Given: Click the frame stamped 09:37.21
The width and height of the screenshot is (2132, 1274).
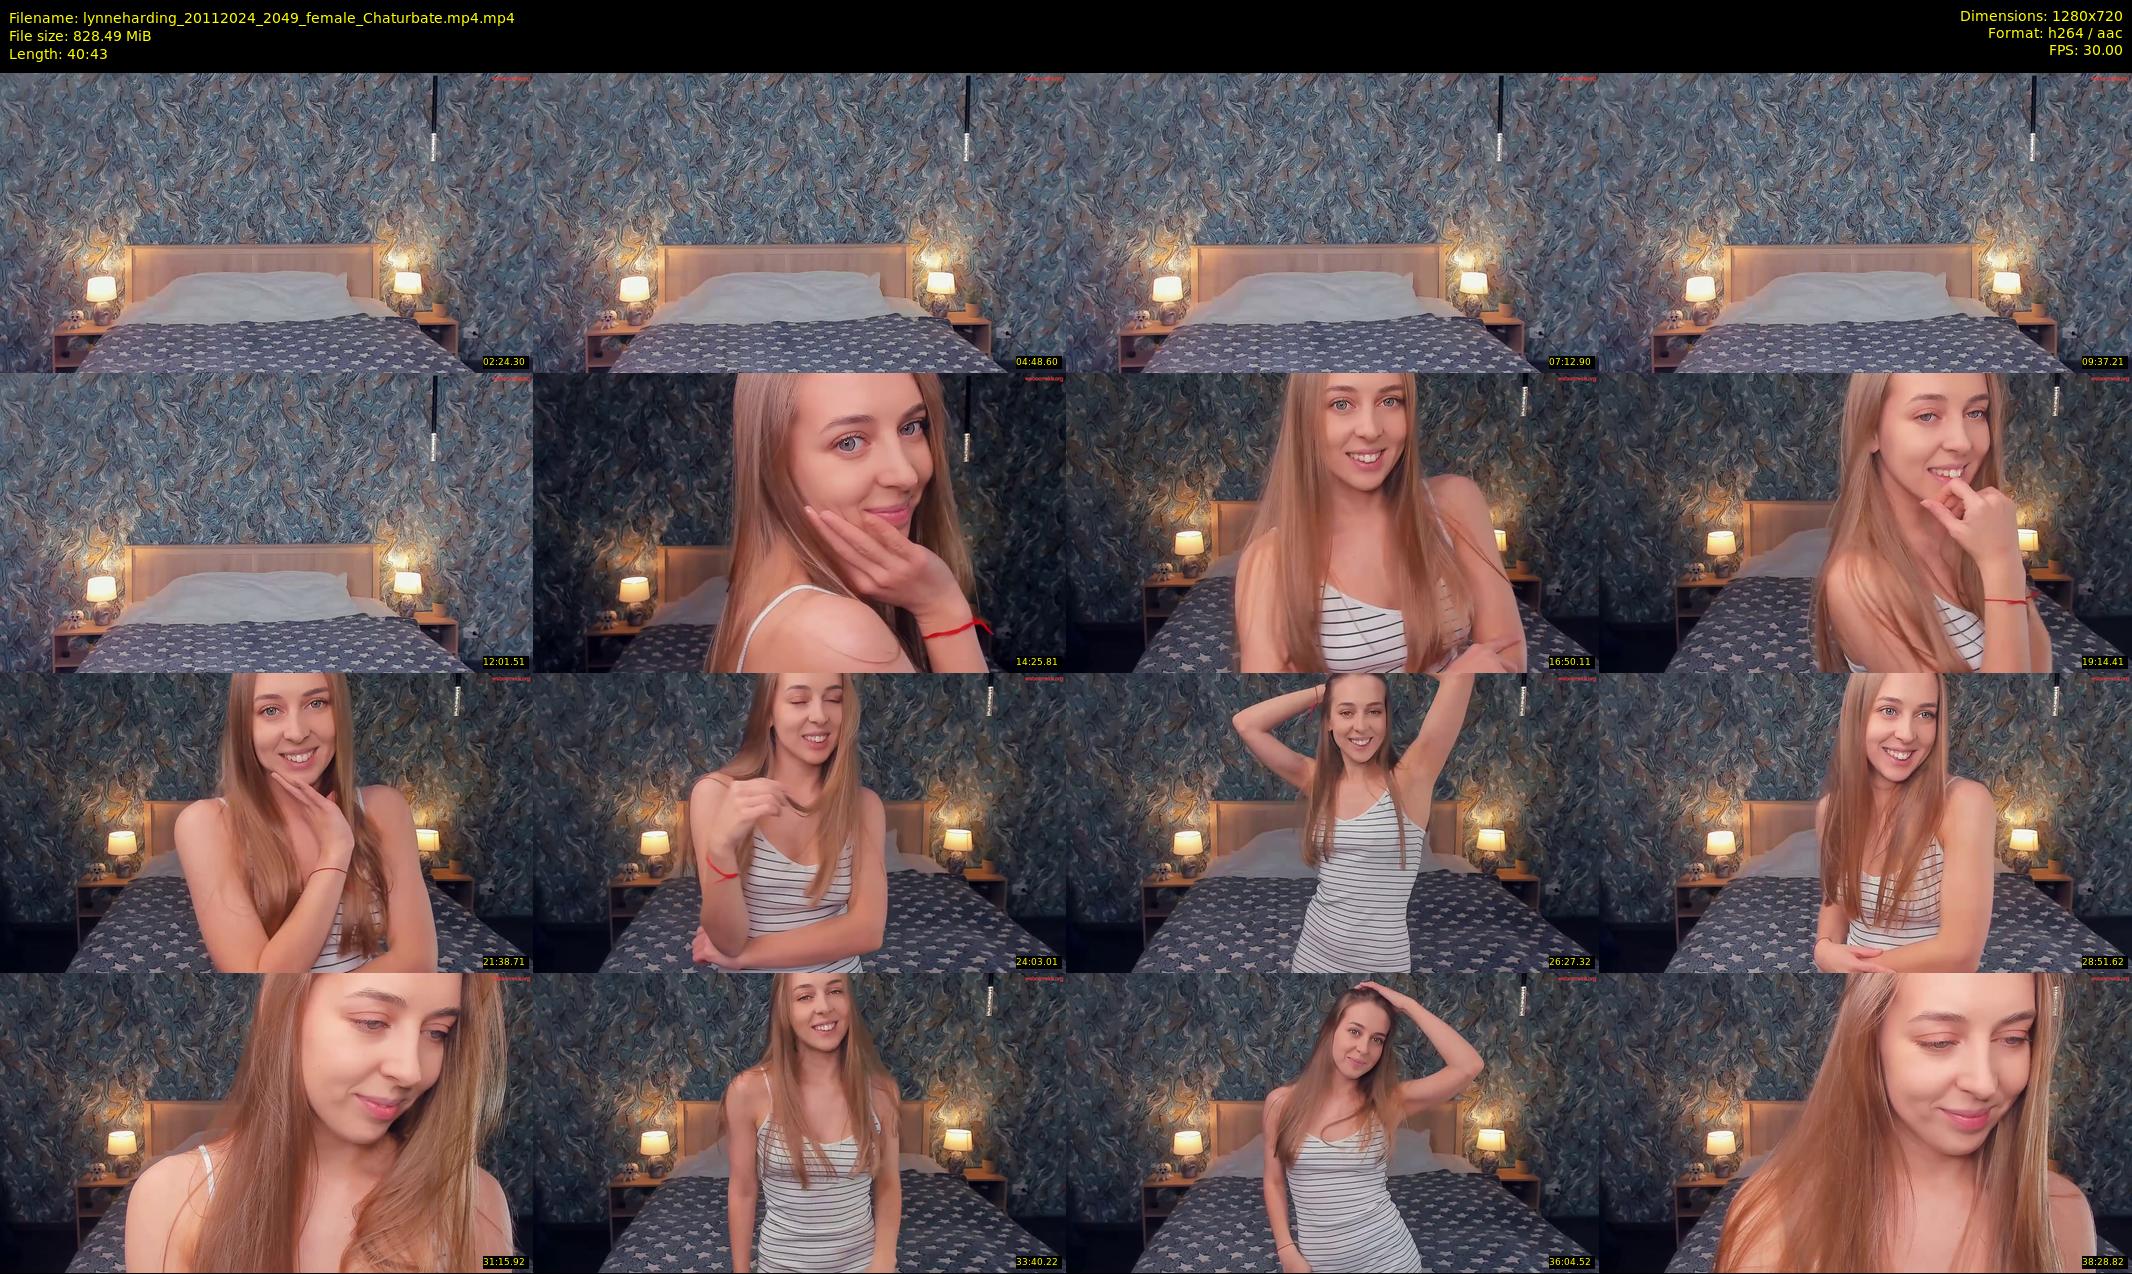Looking at the screenshot, I should pyautogui.click(x=1865, y=222).
